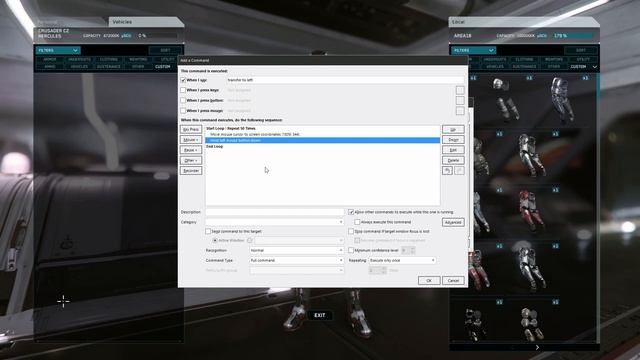This screenshot has height=360, width=640.
Task: Expand the left panel FILTERS dropdown
Action: click(x=58, y=50)
